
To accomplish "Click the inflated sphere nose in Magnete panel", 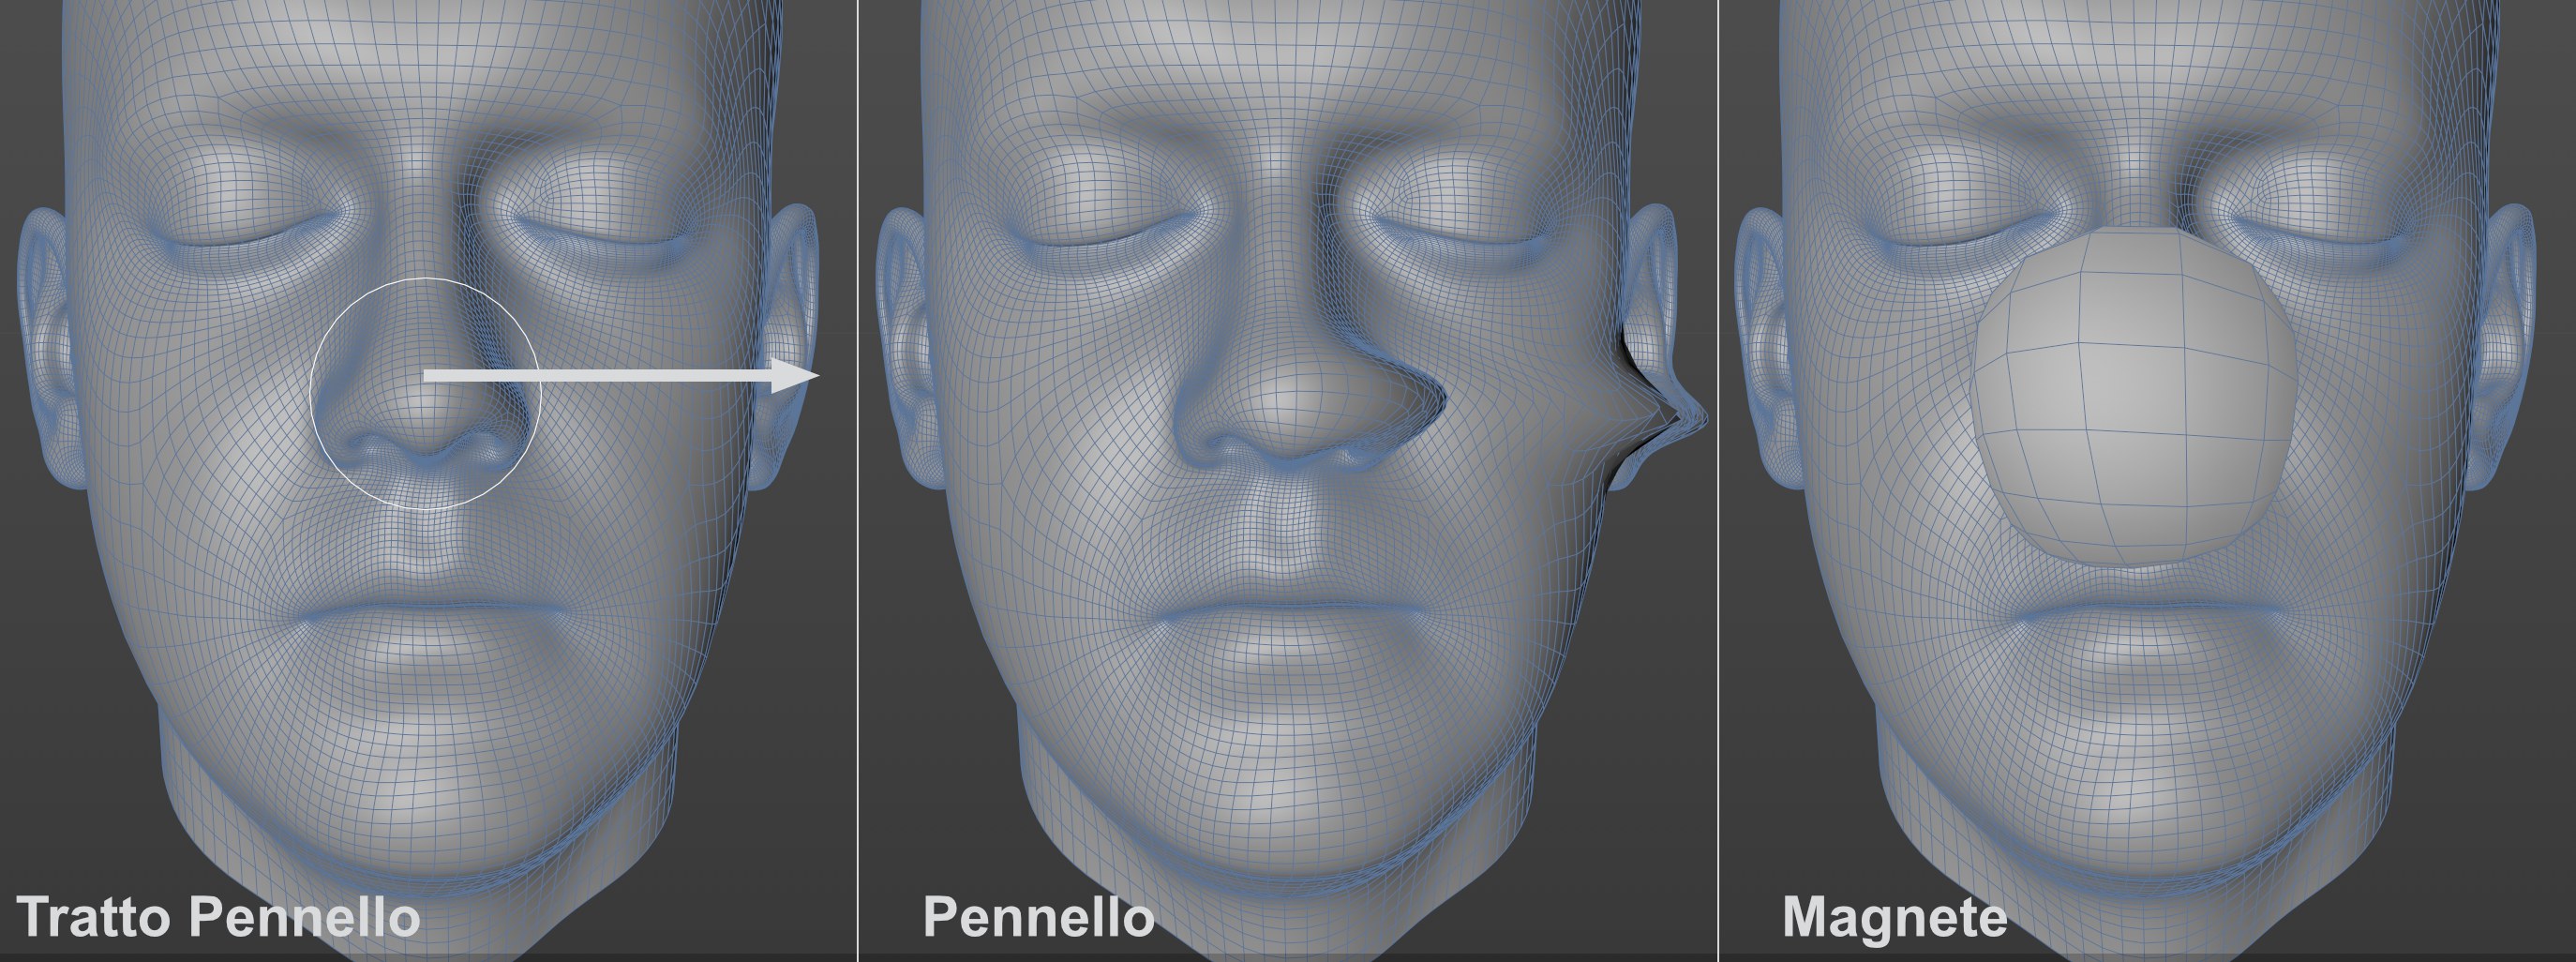I will click(2133, 398).
